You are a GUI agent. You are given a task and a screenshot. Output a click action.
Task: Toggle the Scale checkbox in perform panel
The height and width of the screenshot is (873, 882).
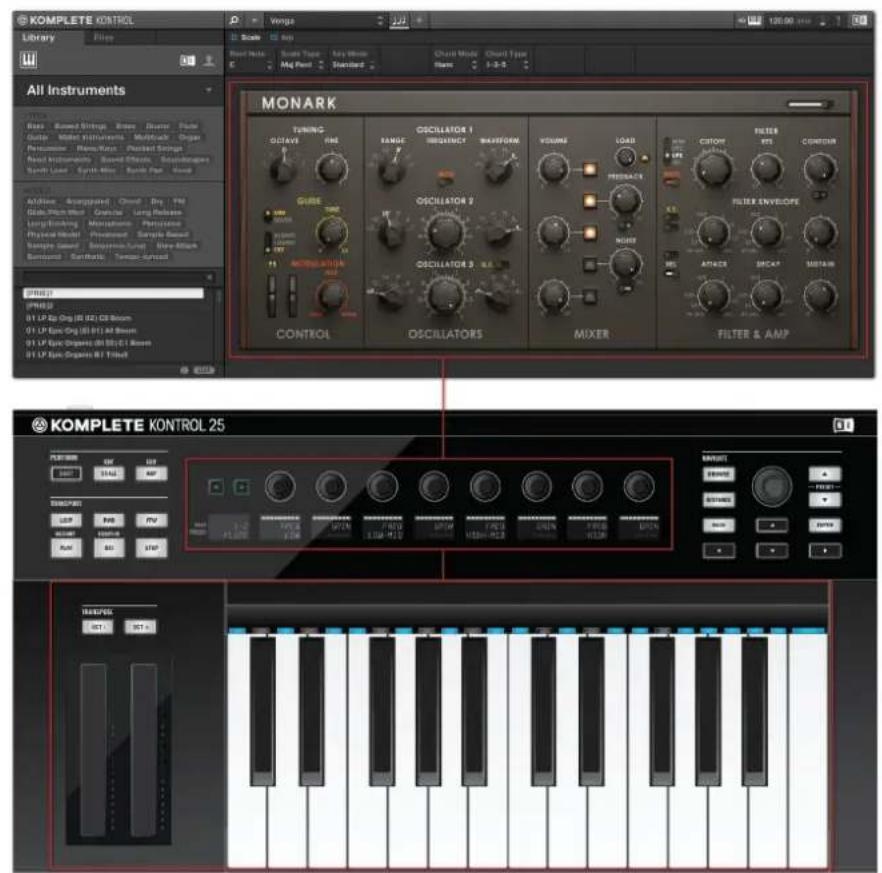234,38
